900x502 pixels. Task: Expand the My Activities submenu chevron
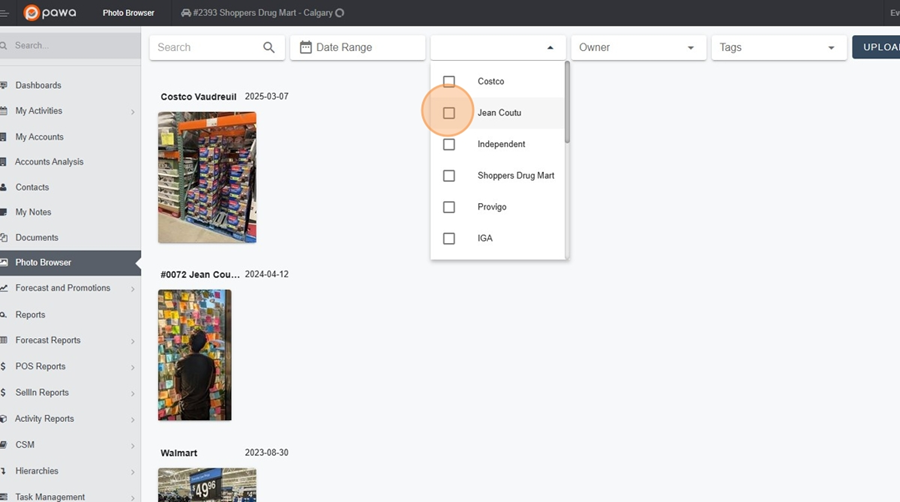[133, 111]
